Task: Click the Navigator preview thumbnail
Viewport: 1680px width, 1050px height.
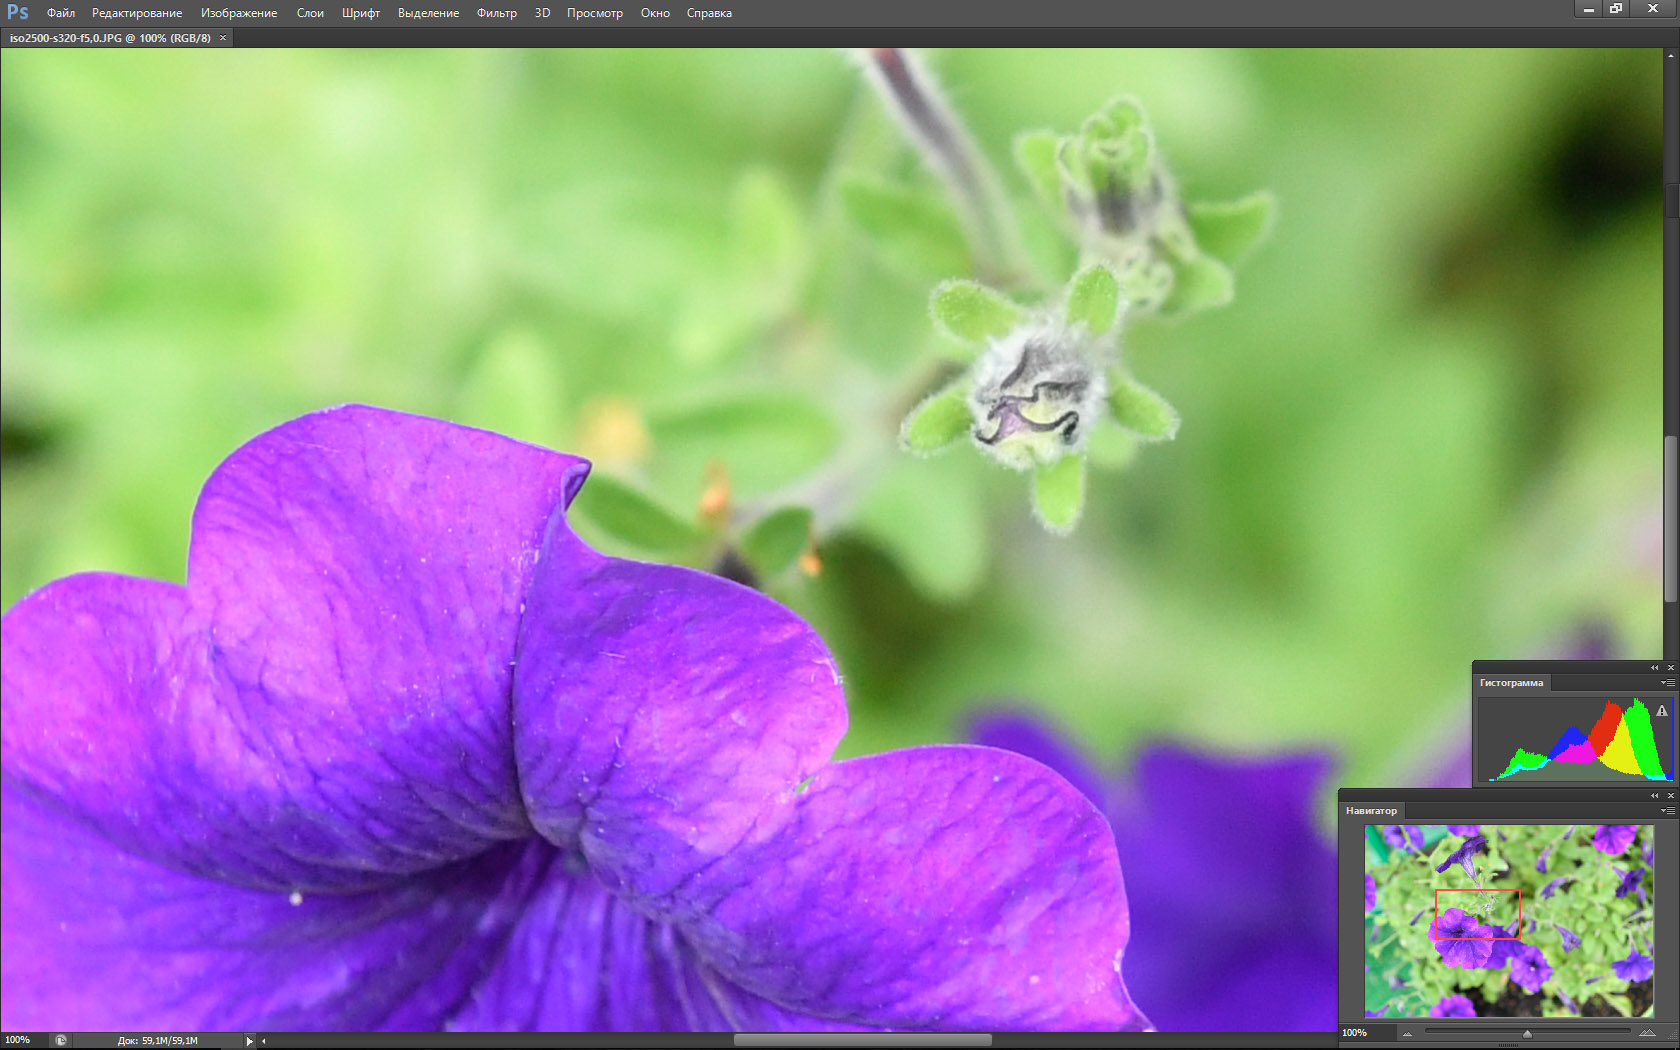Action: click(x=1509, y=921)
